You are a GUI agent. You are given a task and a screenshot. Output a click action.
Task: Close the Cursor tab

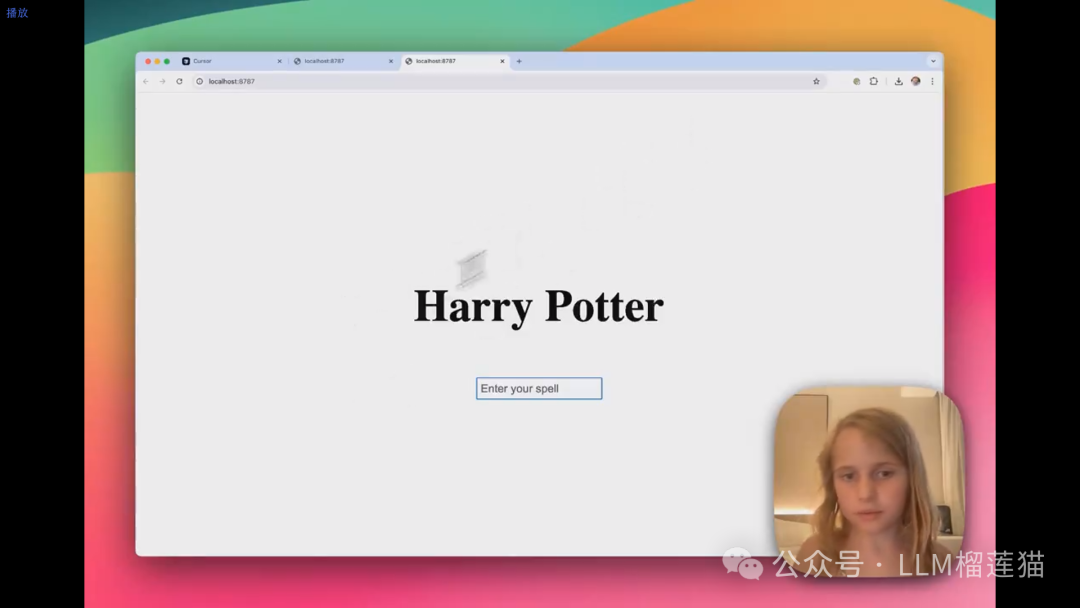click(279, 61)
